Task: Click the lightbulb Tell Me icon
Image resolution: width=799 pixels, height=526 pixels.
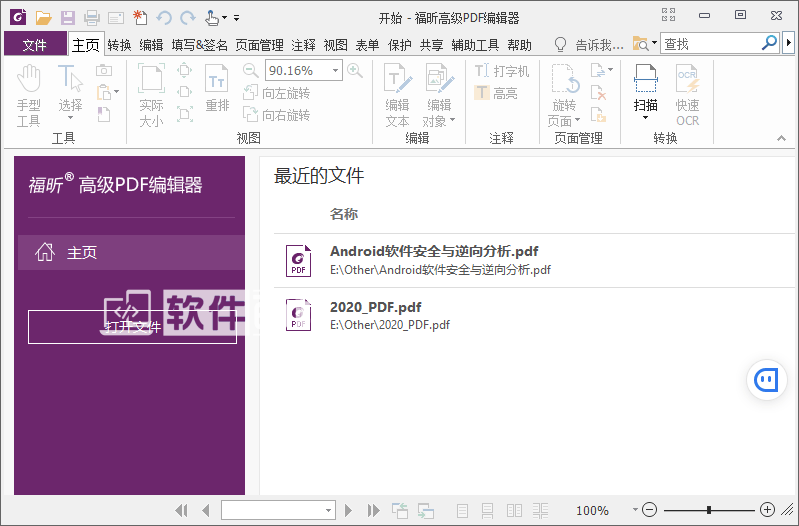Action: pyautogui.click(x=560, y=44)
